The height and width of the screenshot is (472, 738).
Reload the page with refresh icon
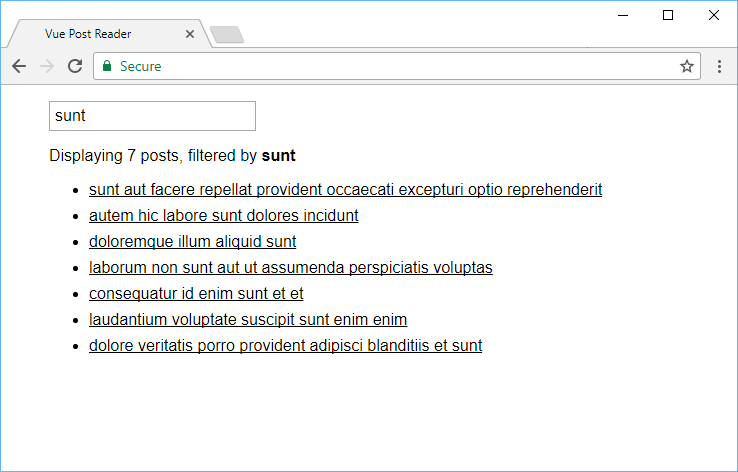pos(75,66)
